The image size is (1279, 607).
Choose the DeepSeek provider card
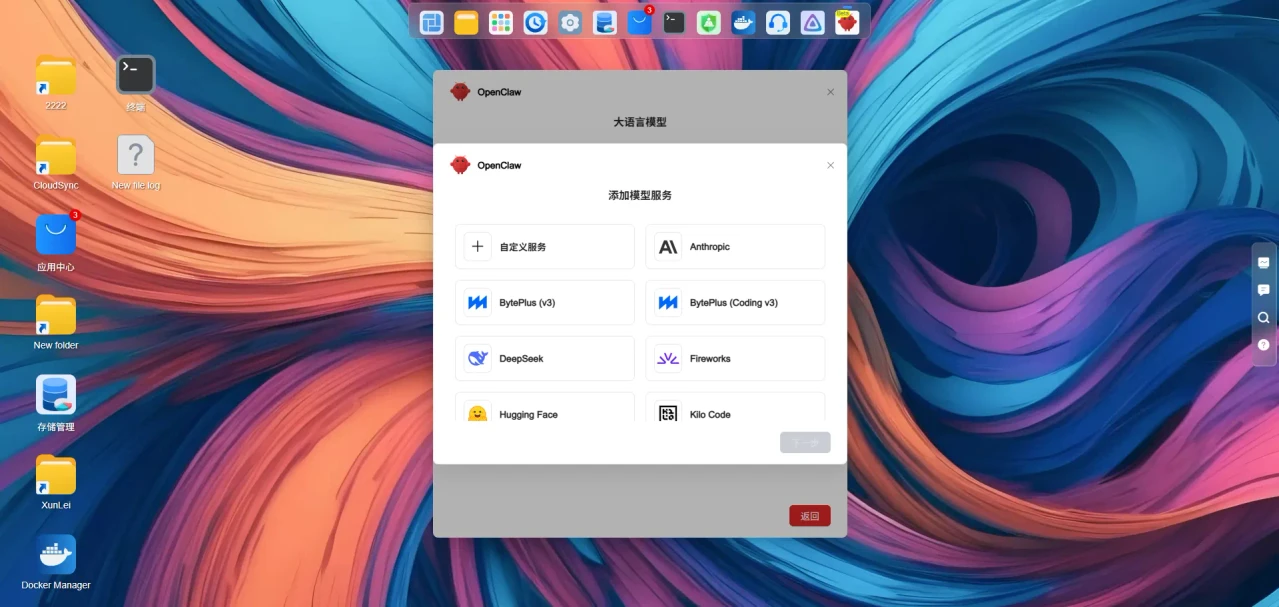coord(544,358)
